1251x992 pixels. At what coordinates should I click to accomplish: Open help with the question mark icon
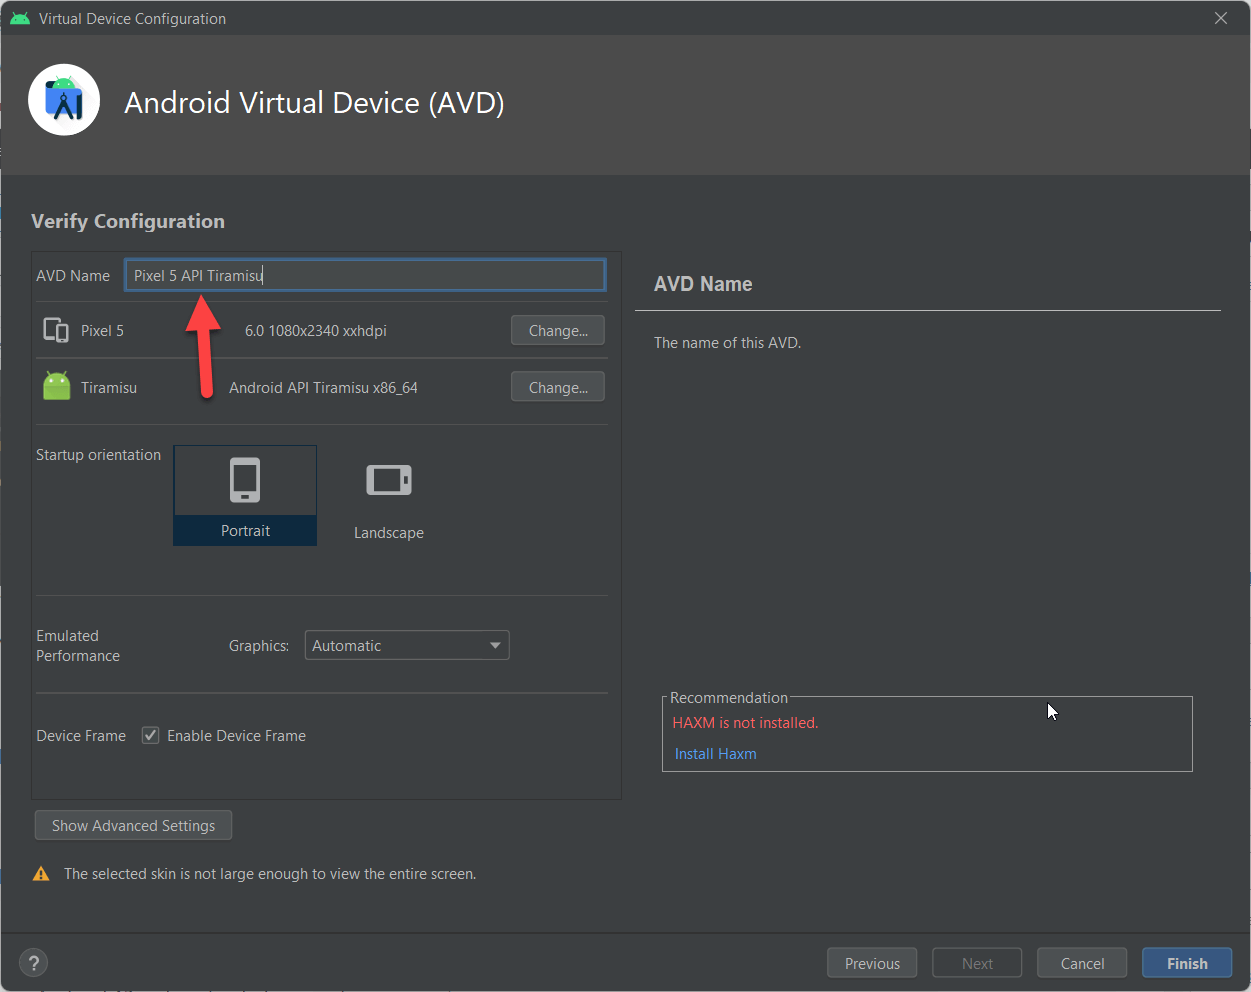coord(34,963)
